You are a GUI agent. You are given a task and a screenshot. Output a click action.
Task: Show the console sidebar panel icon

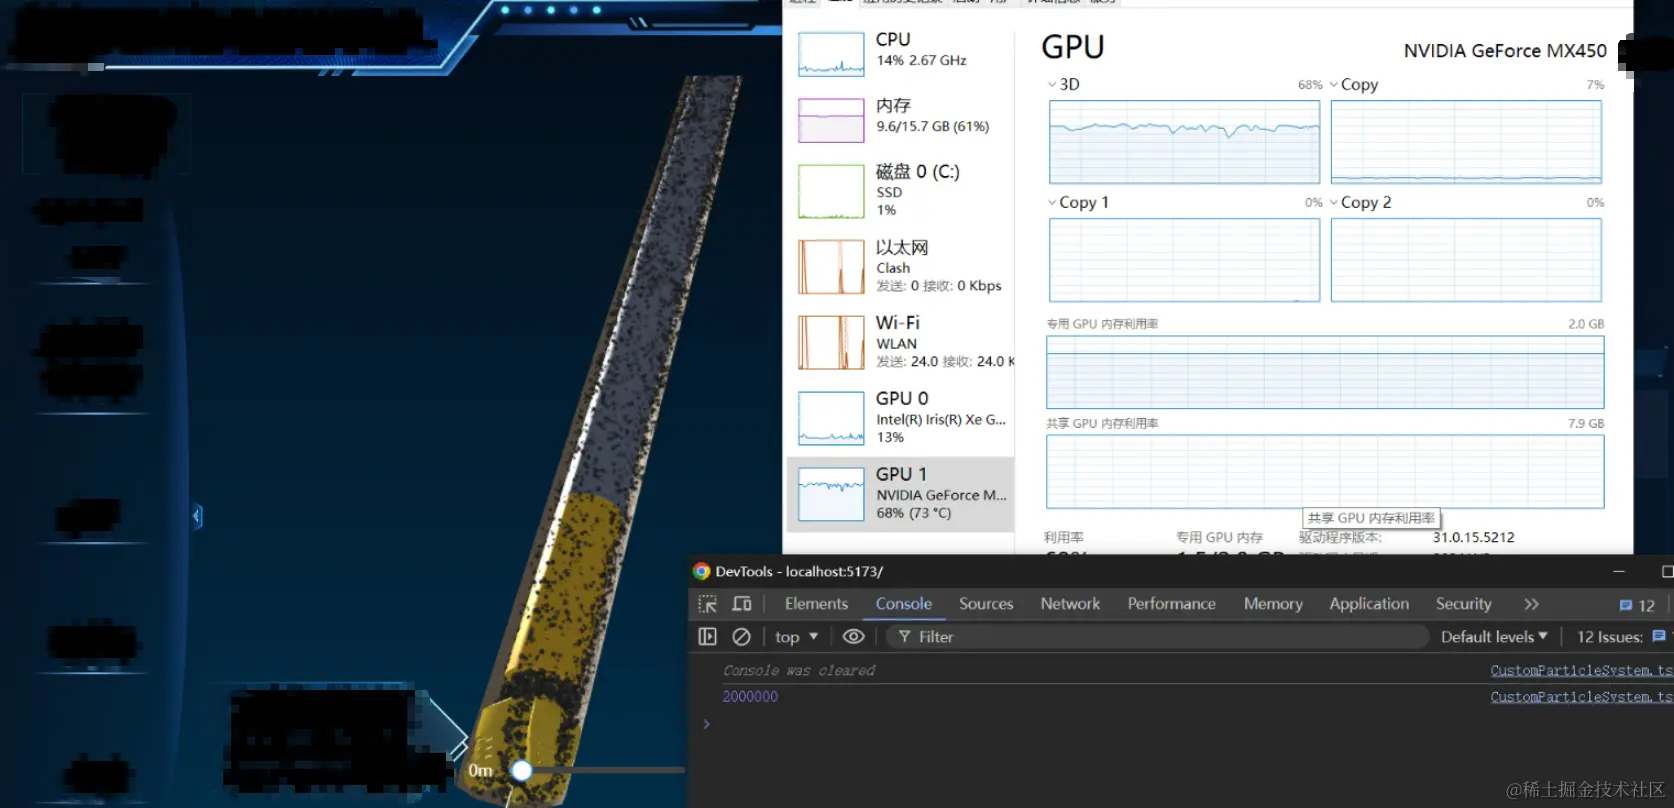[x=707, y=637]
